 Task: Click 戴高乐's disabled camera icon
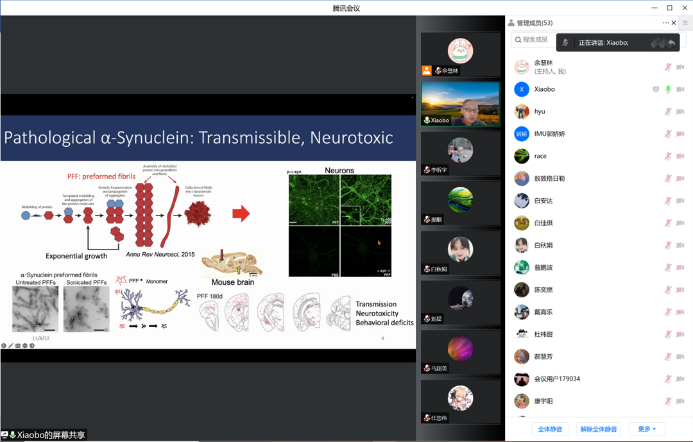(681, 312)
